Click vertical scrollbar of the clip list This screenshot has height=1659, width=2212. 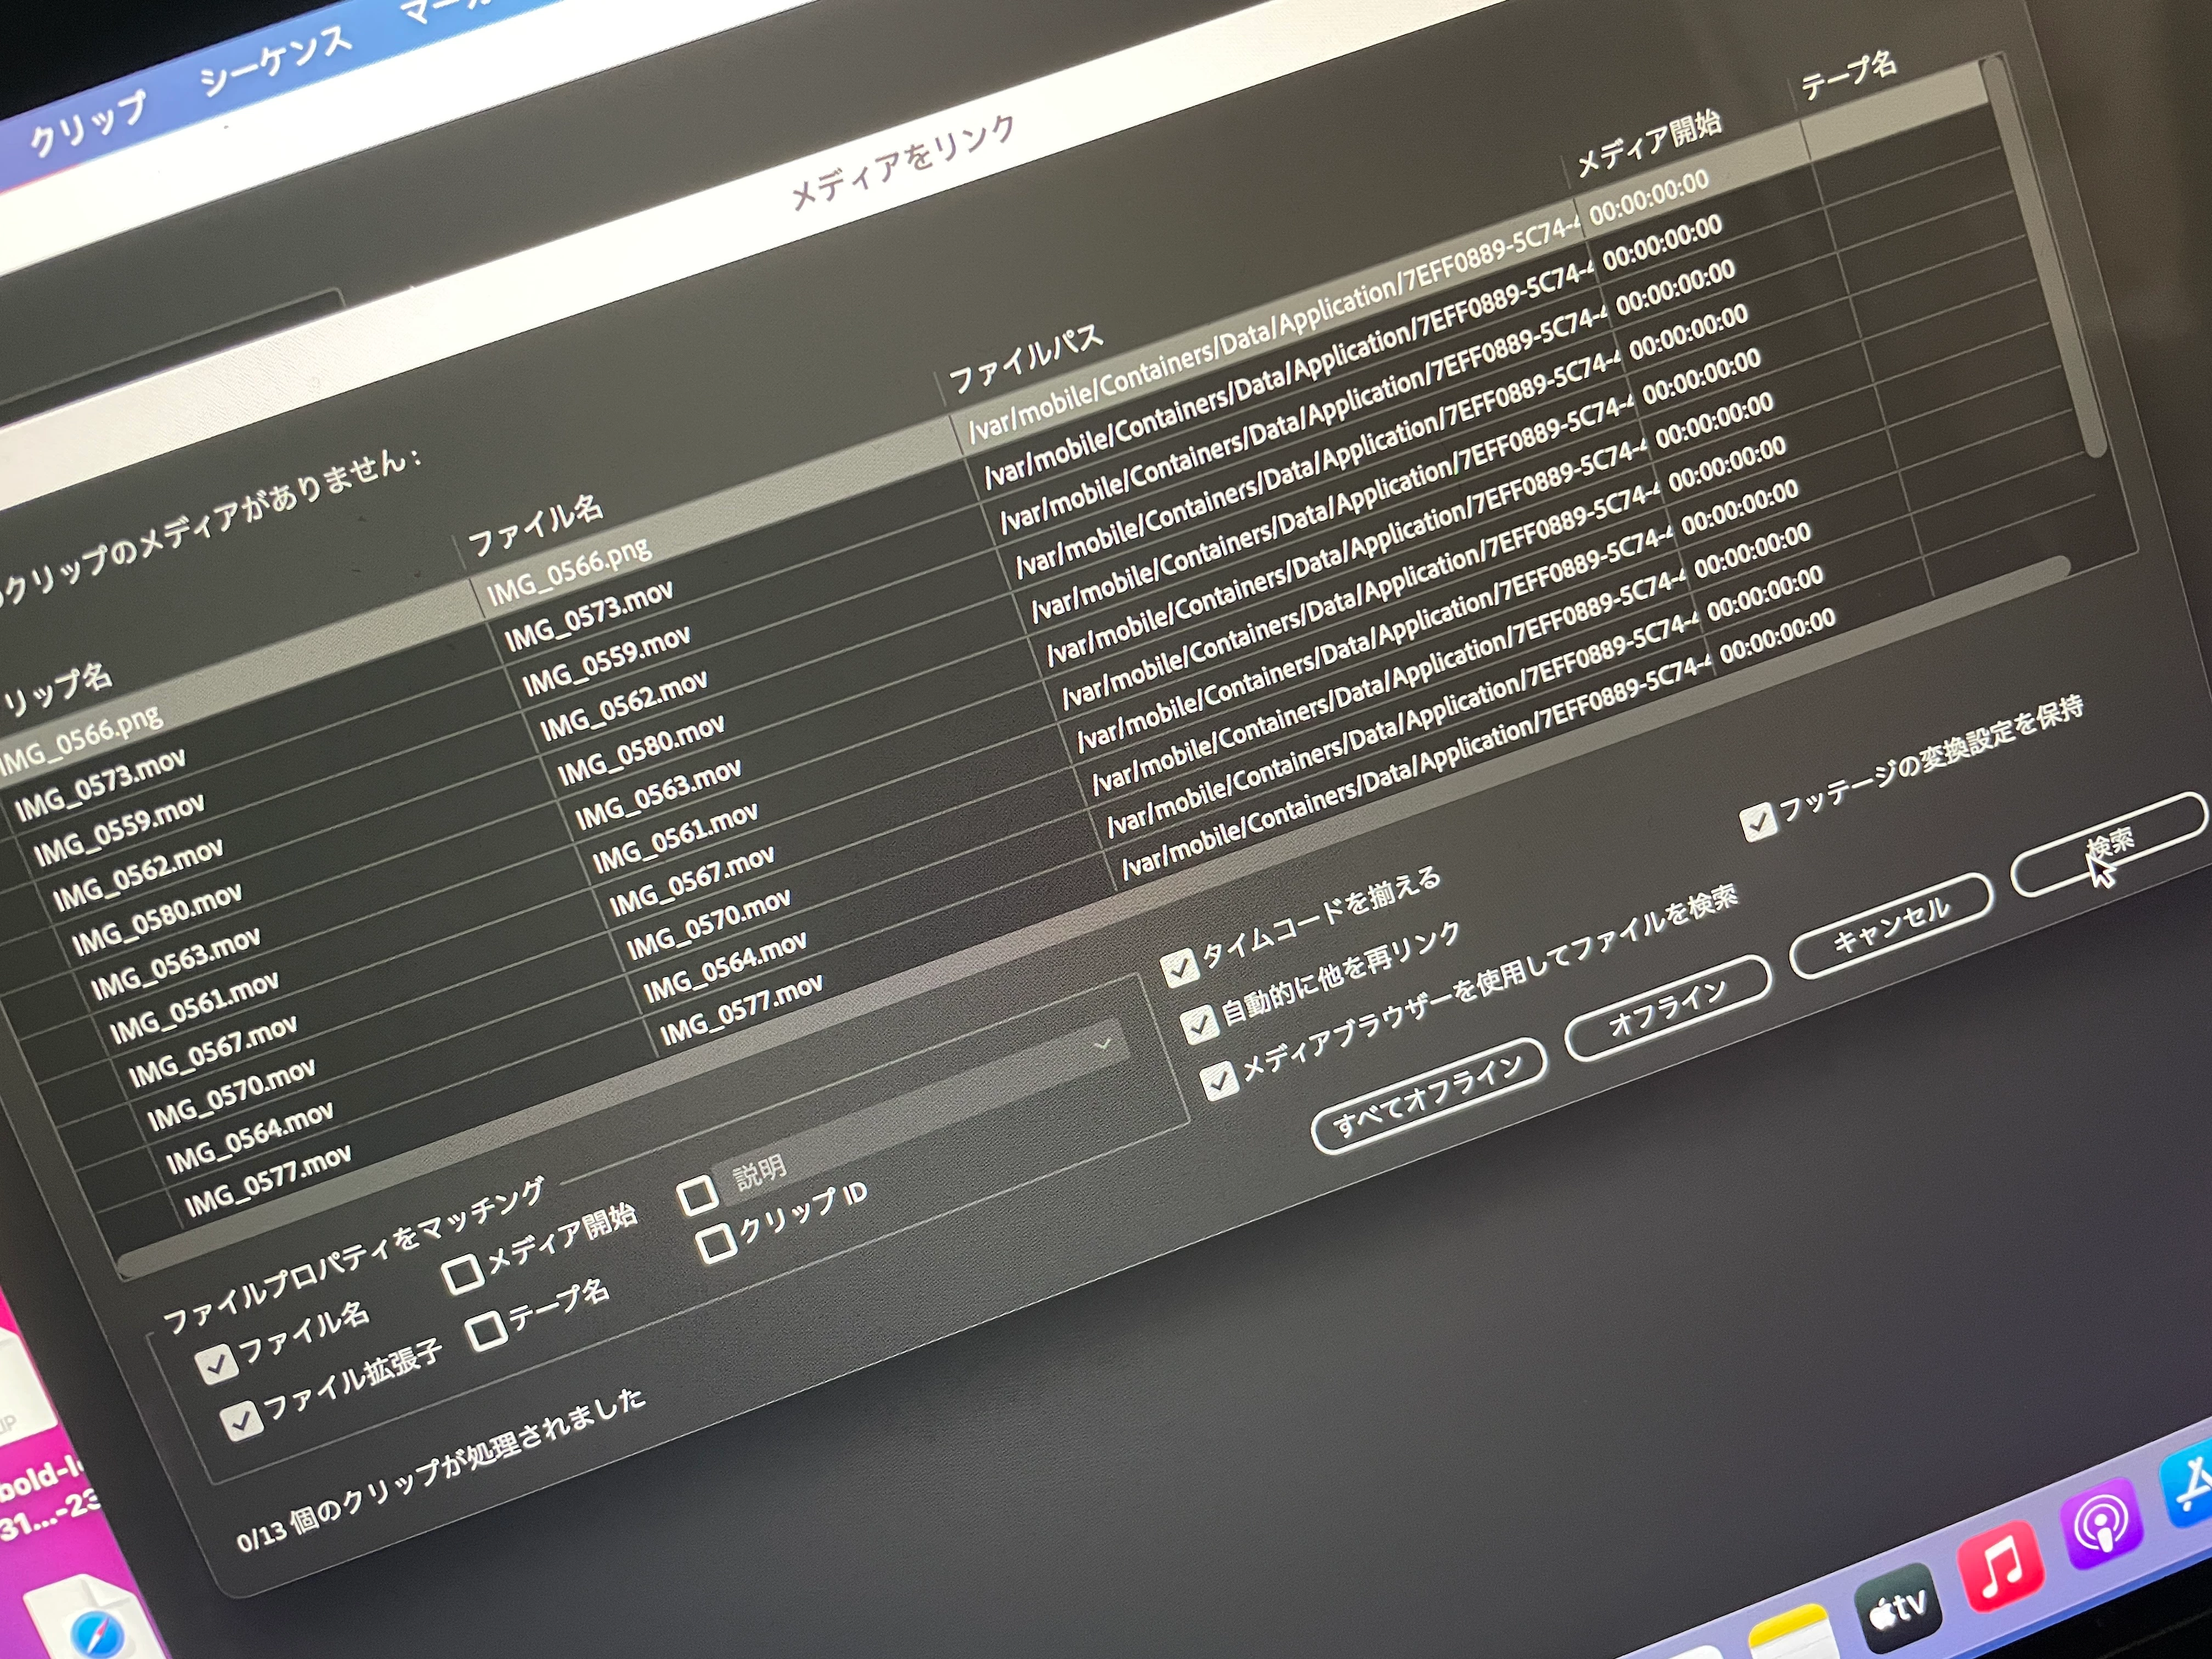click(2045, 260)
